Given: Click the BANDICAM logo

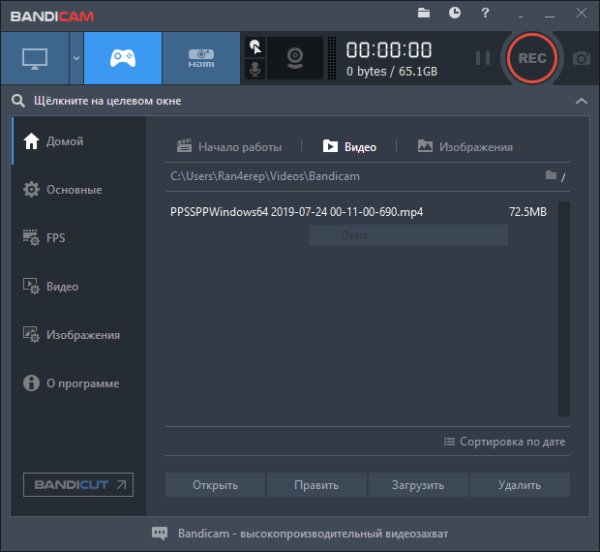Looking at the screenshot, I should [52, 16].
